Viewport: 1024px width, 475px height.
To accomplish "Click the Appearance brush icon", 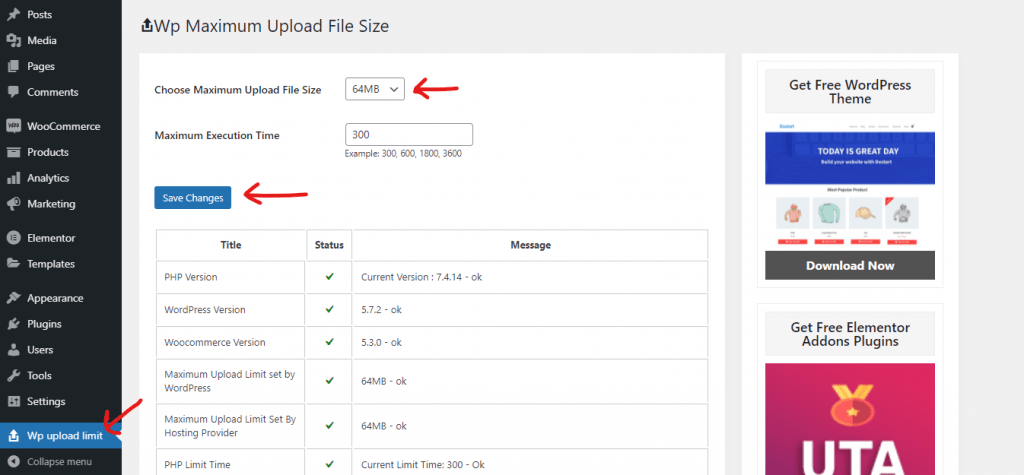I will tap(13, 299).
